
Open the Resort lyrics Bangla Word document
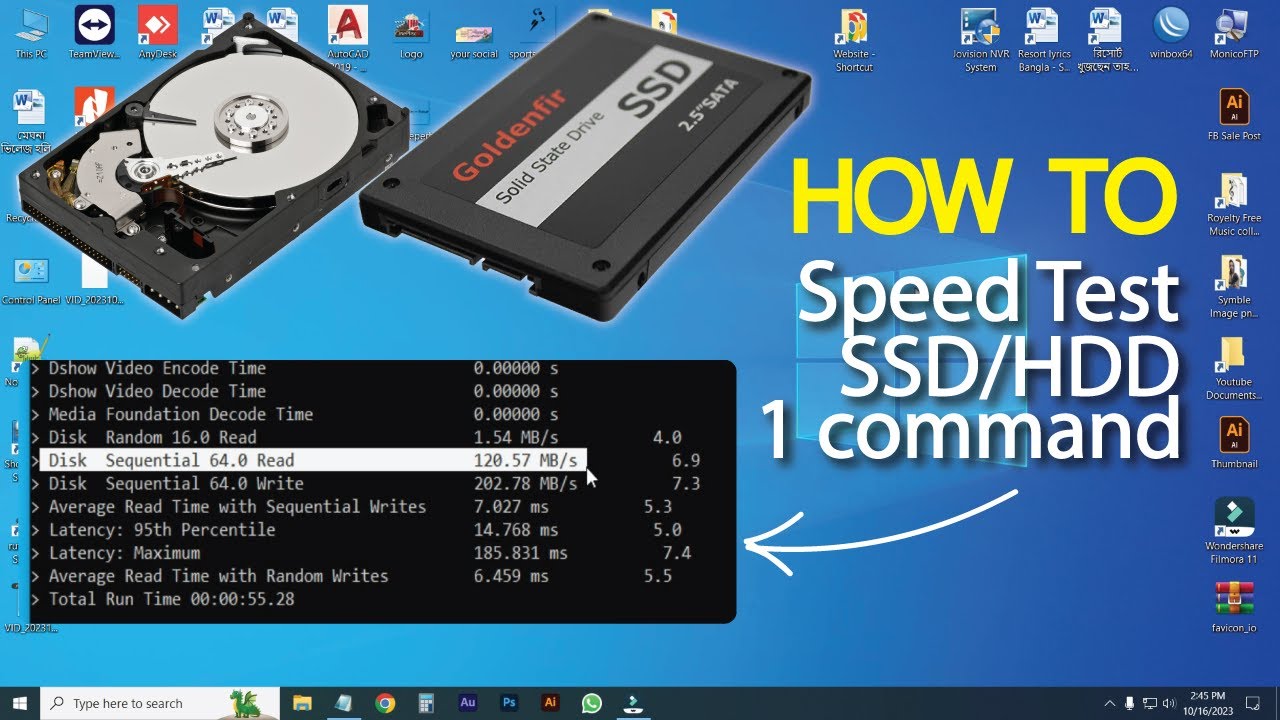coord(1044,40)
